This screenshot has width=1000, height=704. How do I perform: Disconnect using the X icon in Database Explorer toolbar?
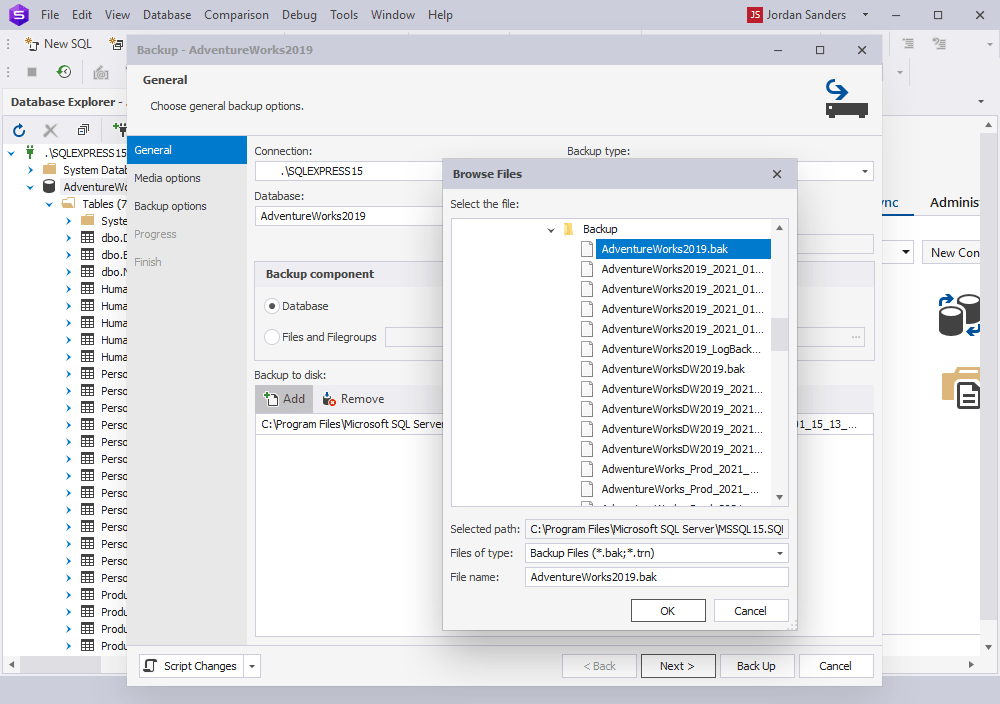(x=50, y=129)
